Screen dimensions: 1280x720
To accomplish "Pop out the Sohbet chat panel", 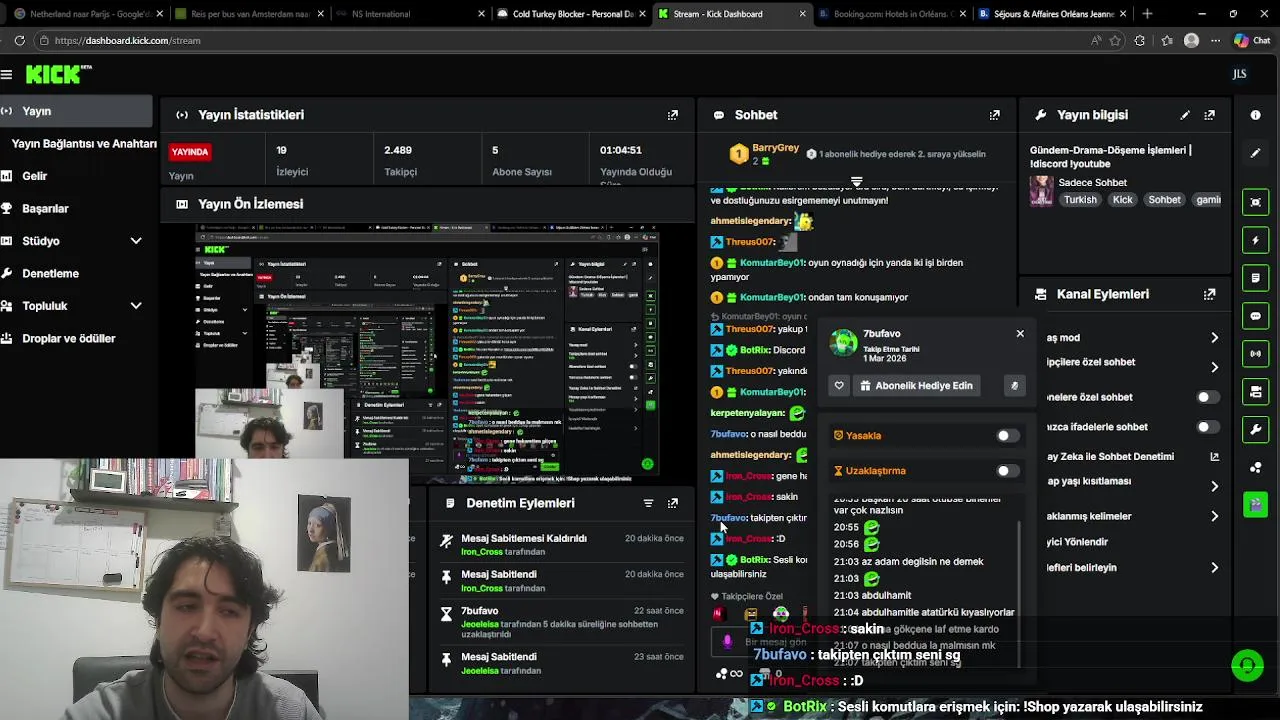I will [994, 115].
